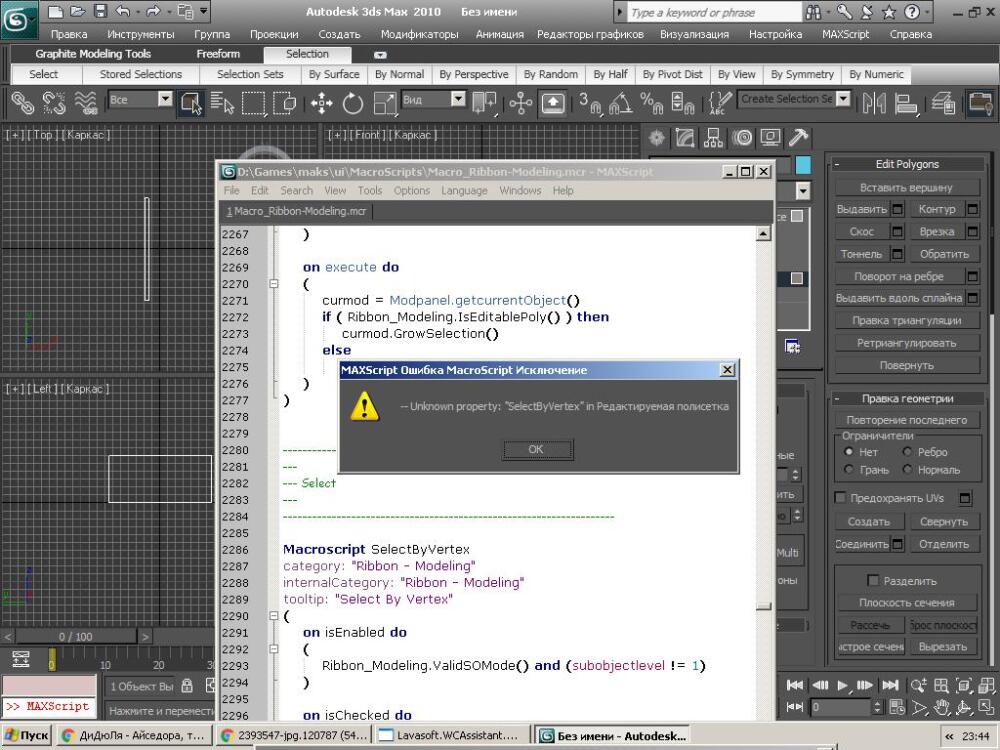Activate Pan View hand tool
Image resolution: width=1000 pixels, height=750 pixels.
pos(941,707)
